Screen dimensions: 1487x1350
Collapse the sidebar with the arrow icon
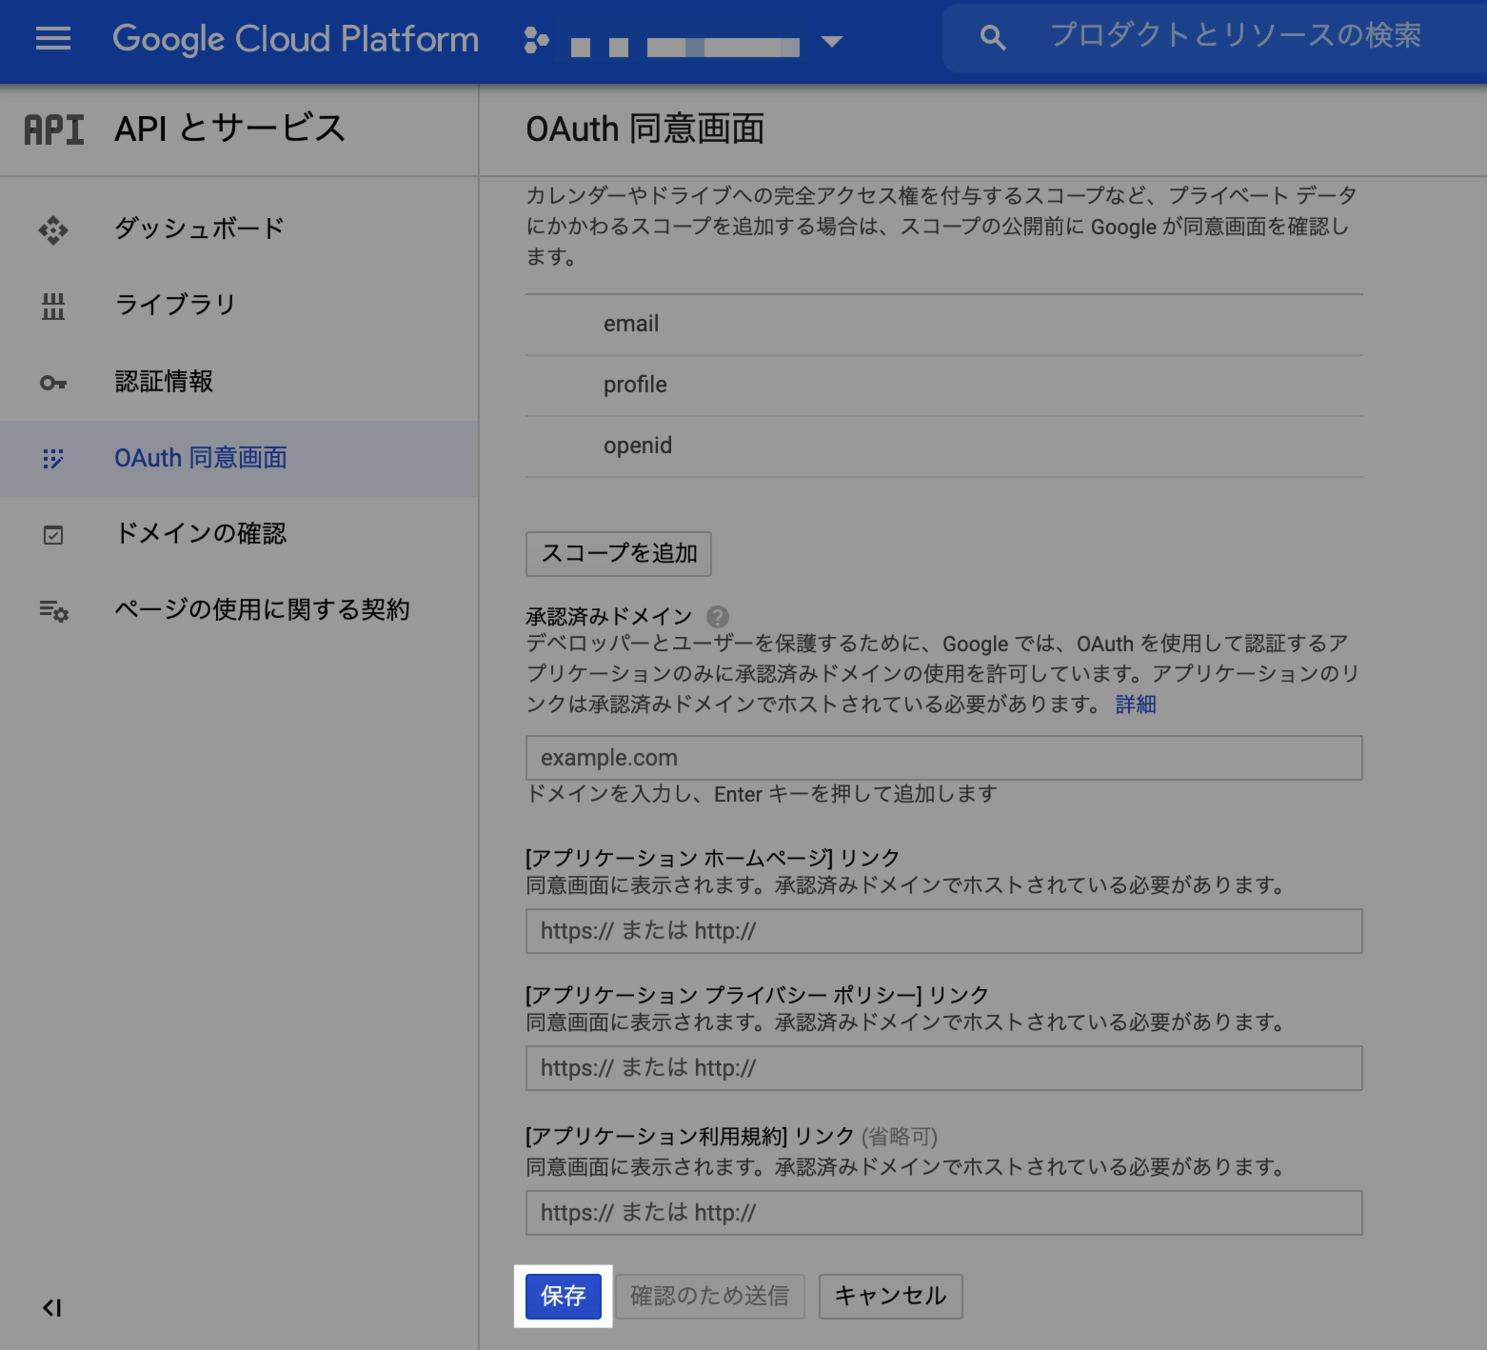click(52, 1308)
